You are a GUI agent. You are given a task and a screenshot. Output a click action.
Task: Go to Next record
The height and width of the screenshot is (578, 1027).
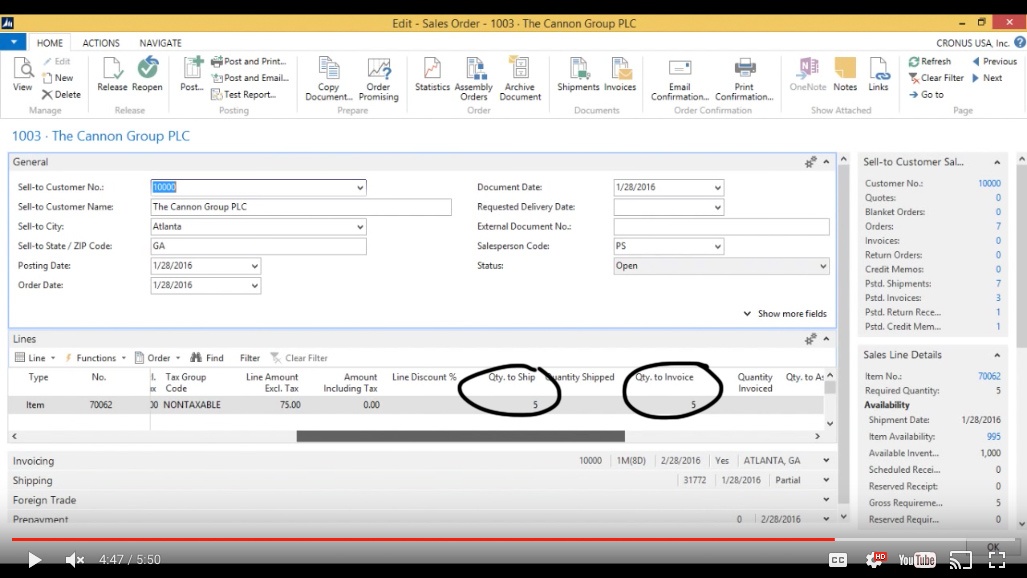click(987, 77)
